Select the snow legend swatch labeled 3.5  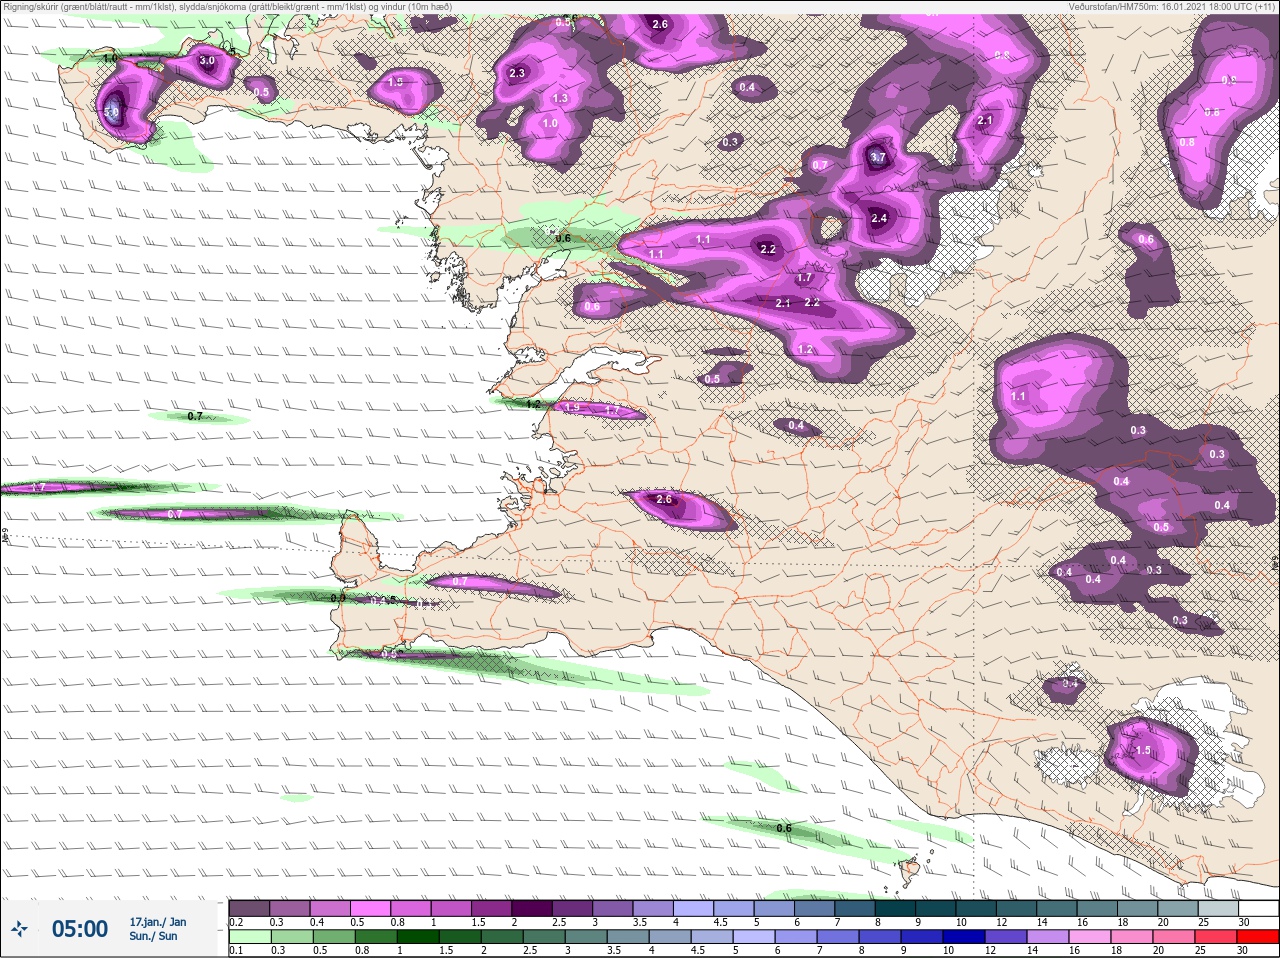[x=655, y=908]
